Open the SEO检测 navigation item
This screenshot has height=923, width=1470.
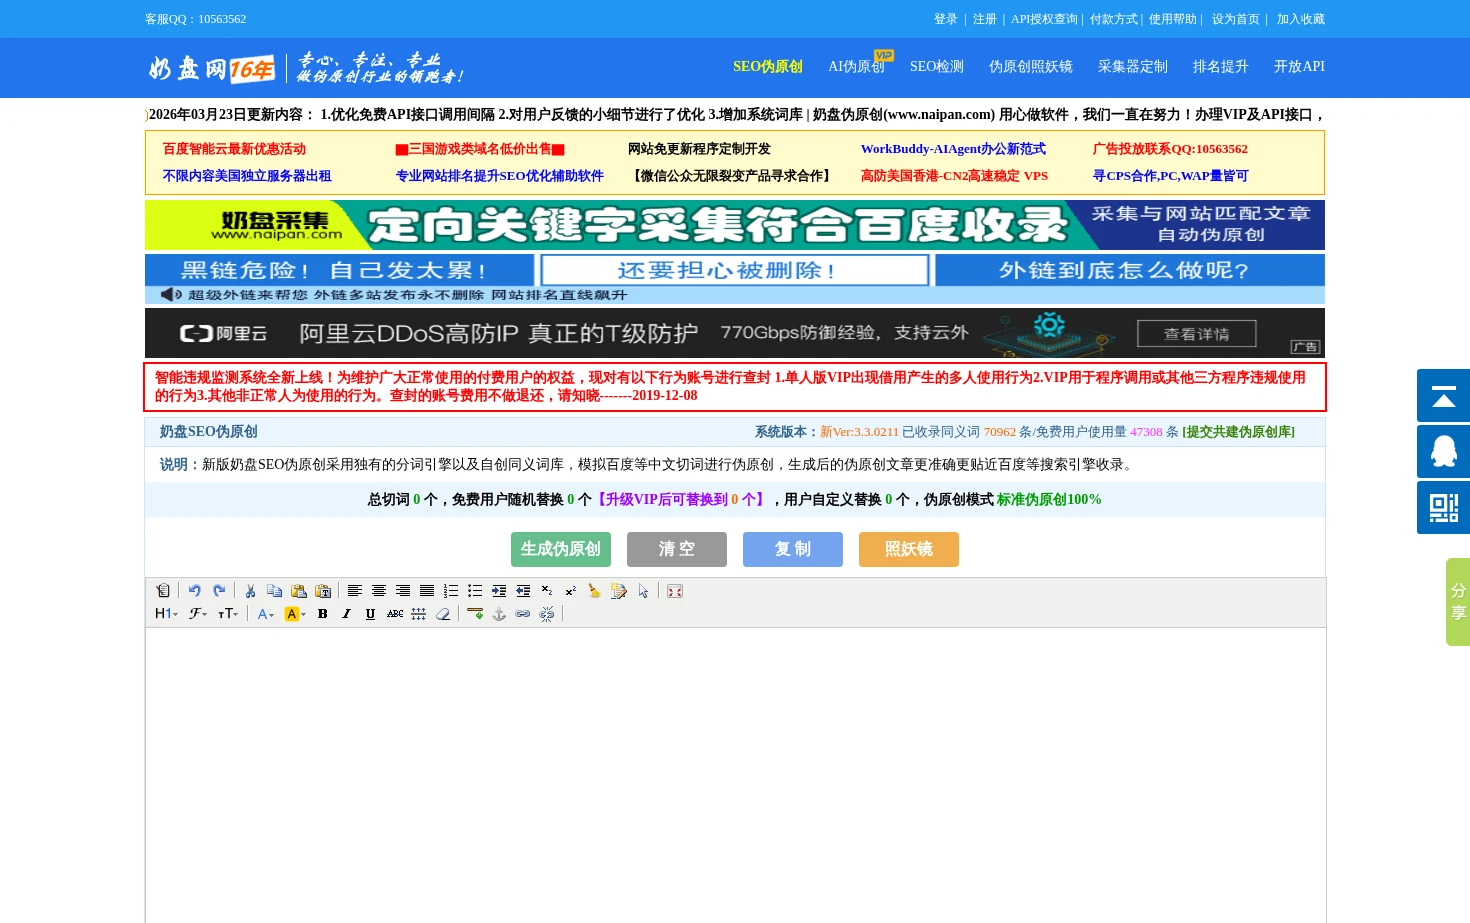click(x=937, y=67)
